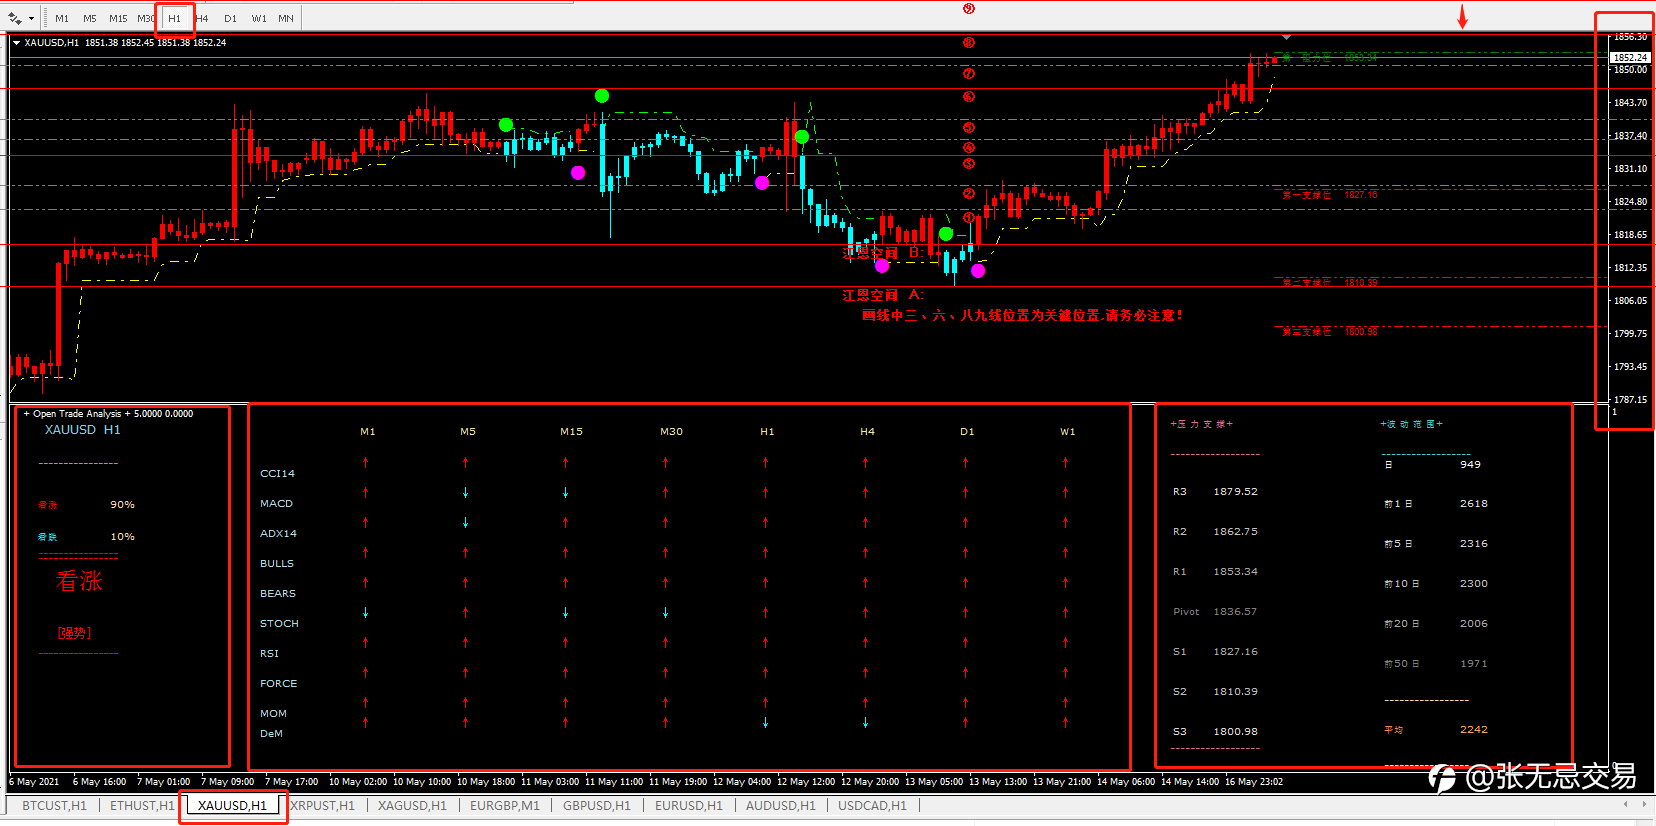The image size is (1656, 826).
Task: Click the S1 support value 1827.16
Action: pos(1236,651)
